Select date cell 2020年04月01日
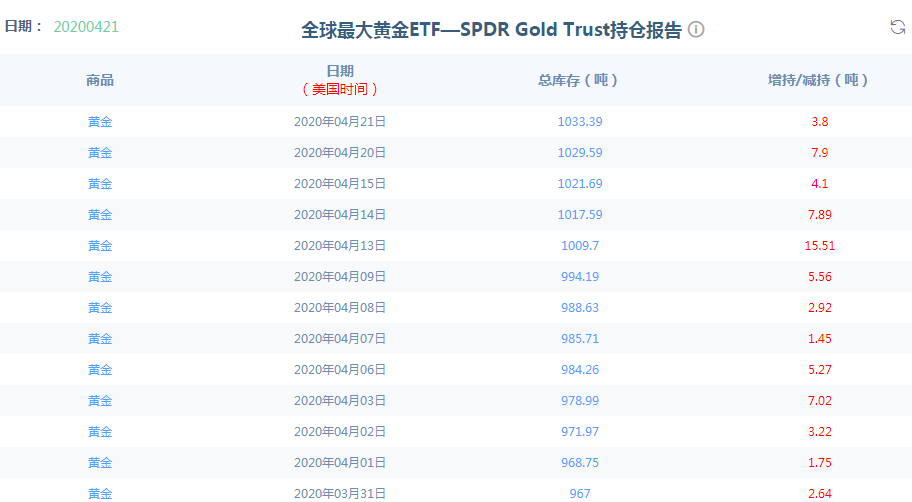The height and width of the screenshot is (502, 912). (x=340, y=463)
